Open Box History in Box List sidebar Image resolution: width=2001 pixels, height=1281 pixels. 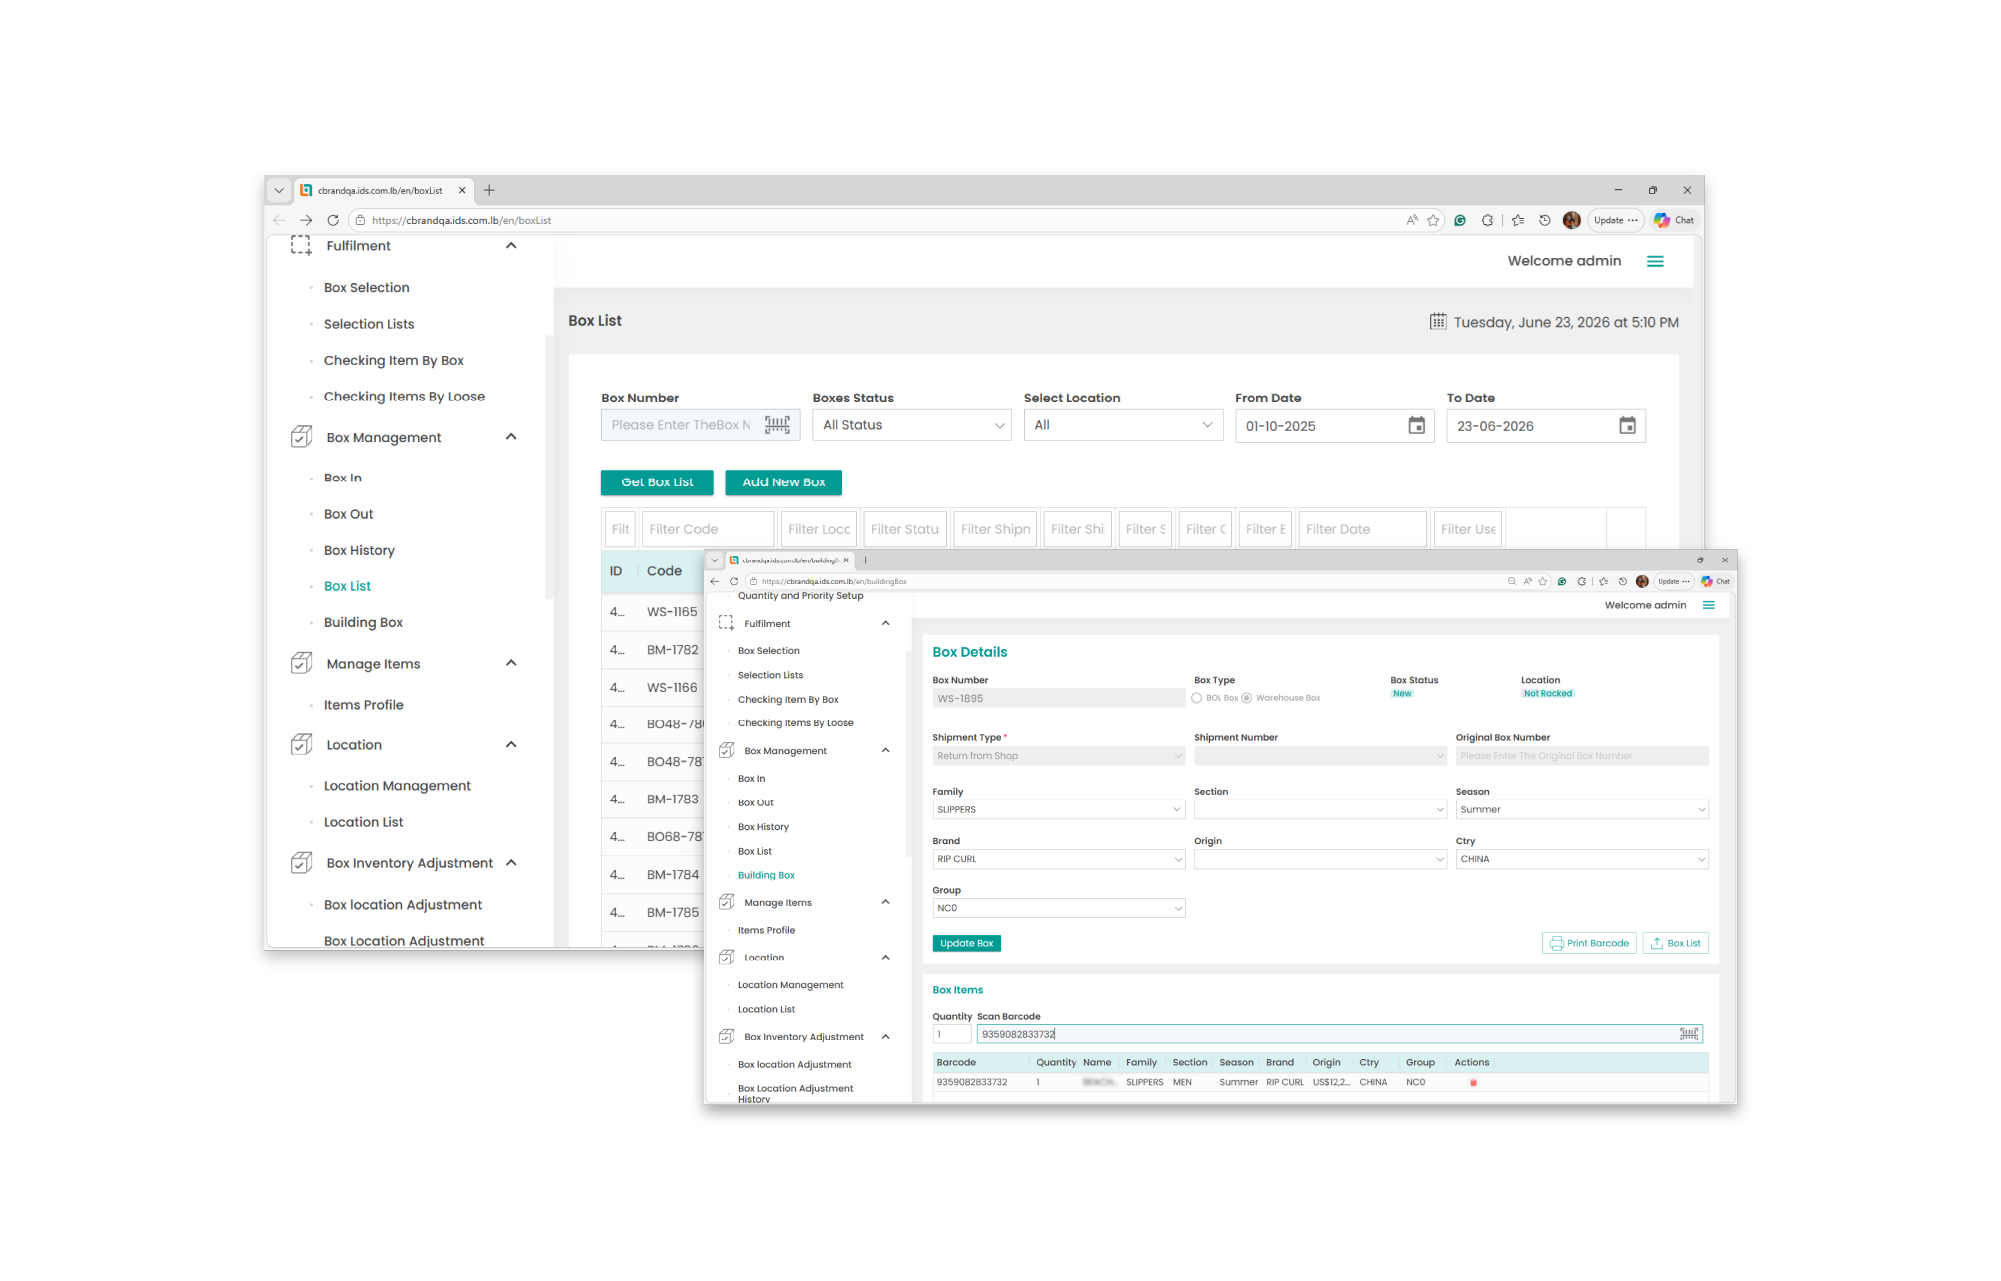tap(359, 550)
